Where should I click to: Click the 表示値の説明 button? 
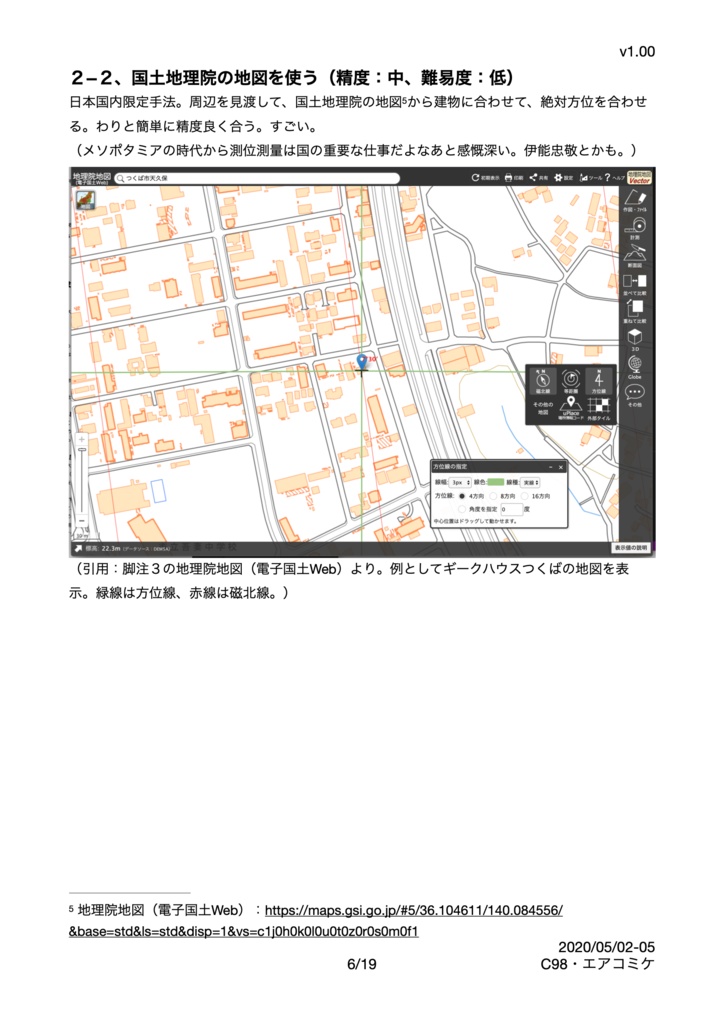coord(631,548)
